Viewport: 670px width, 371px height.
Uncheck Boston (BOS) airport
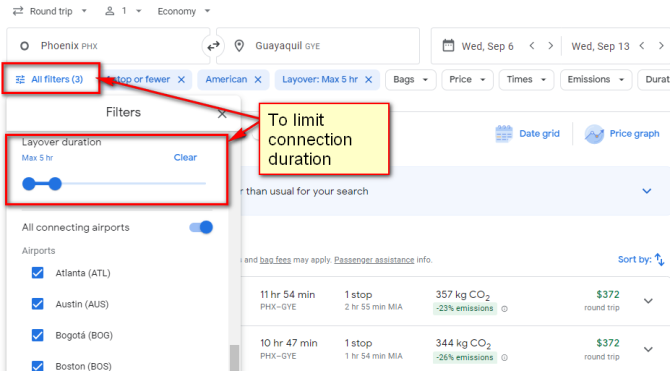(x=38, y=366)
